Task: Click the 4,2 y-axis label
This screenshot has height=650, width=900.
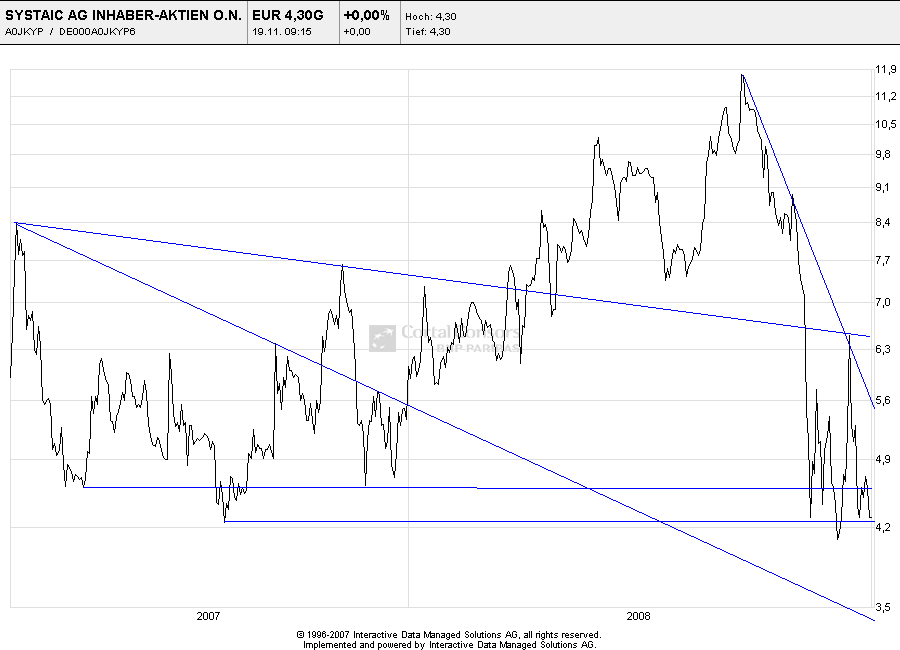Action: click(x=883, y=527)
